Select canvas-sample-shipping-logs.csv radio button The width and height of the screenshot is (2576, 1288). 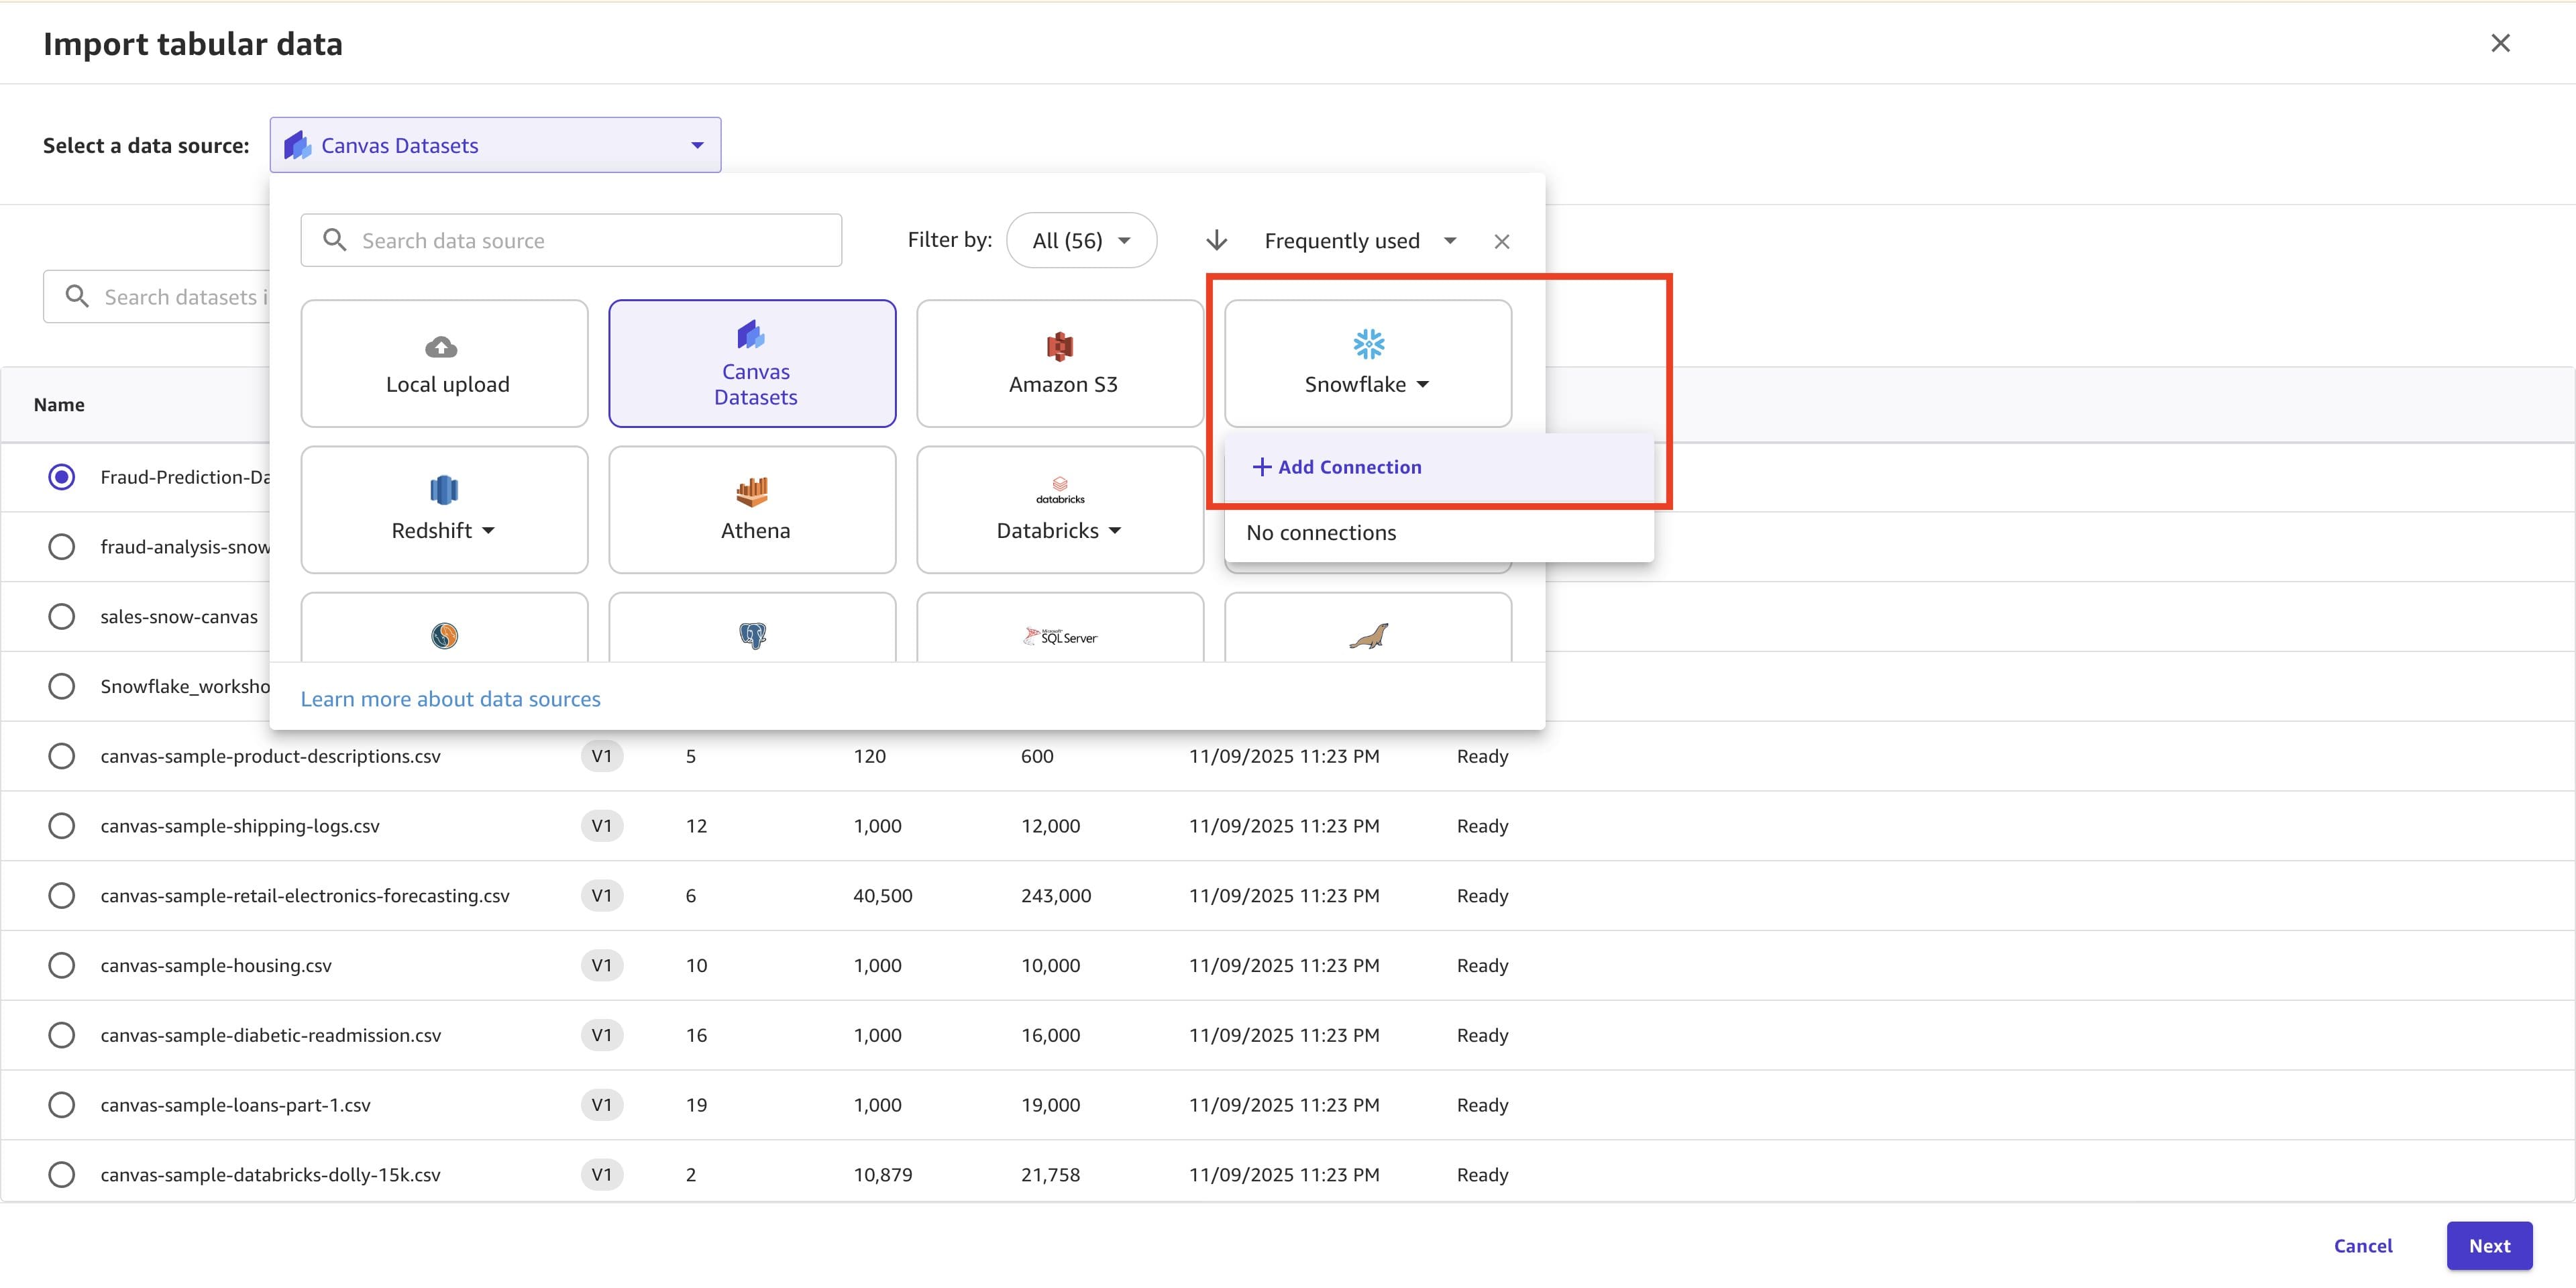pos(62,826)
